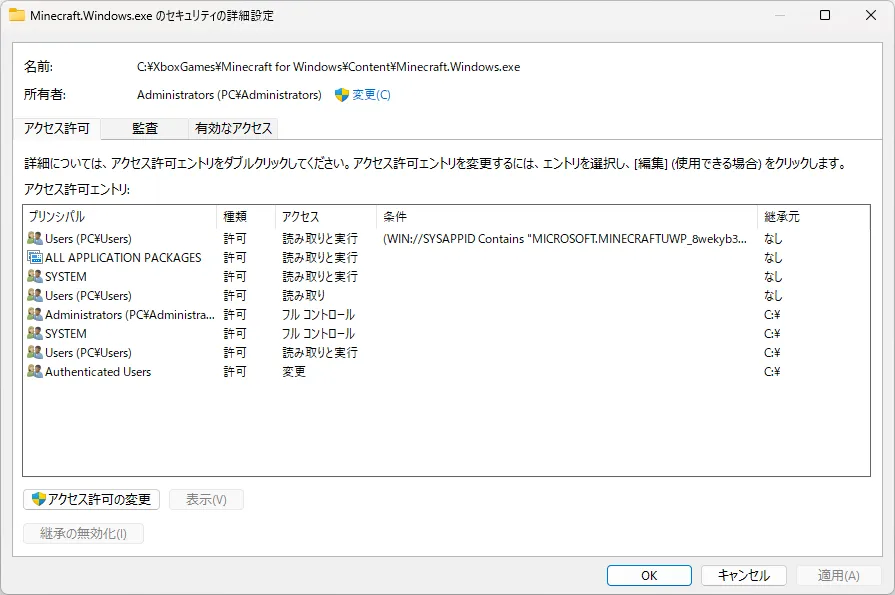Switch to the 有効なアクセス tab
Image resolution: width=895 pixels, height=595 pixels.
tap(233, 128)
